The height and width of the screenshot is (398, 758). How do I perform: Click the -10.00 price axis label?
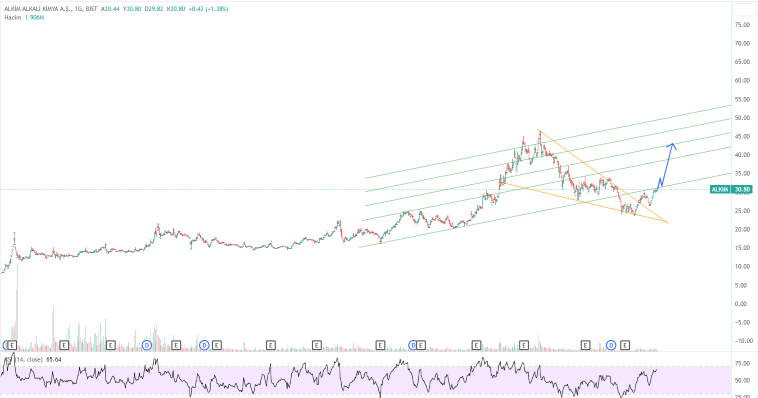pyautogui.click(x=743, y=341)
